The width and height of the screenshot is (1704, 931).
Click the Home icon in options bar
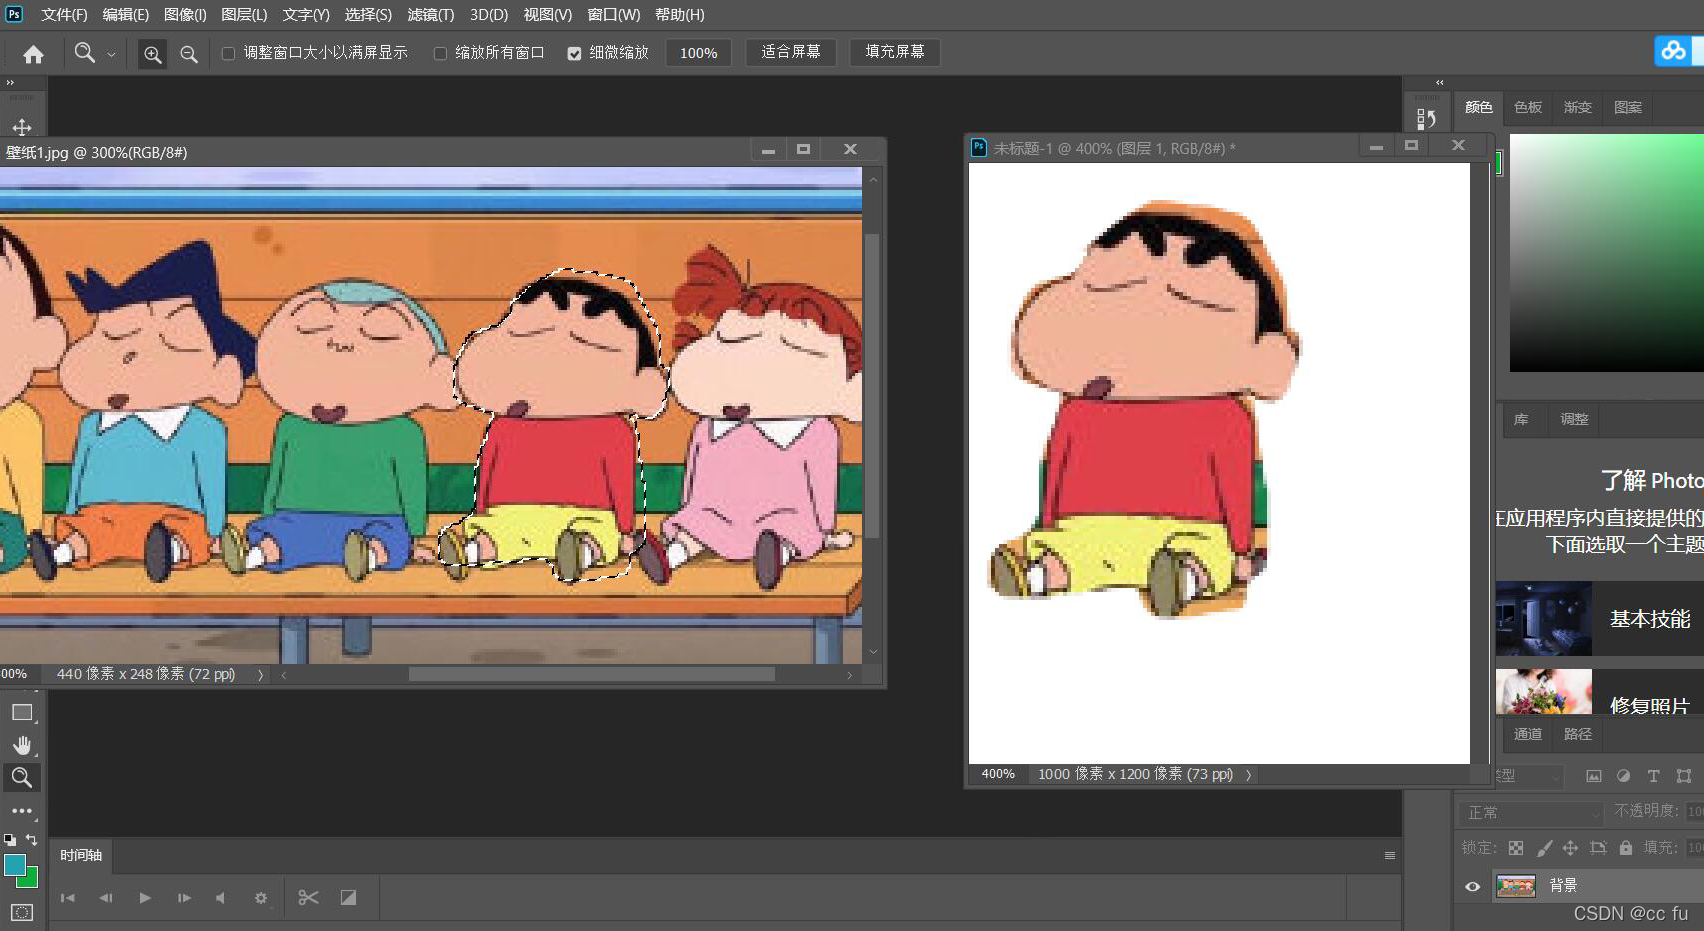(33, 54)
